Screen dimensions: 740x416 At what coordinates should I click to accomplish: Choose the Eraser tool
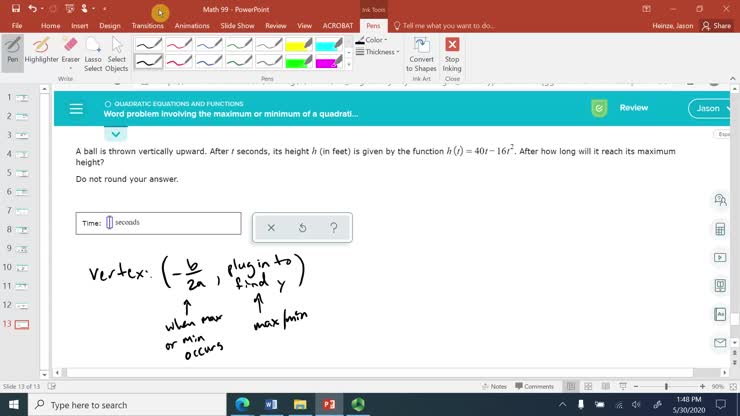click(x=70, y=52)
